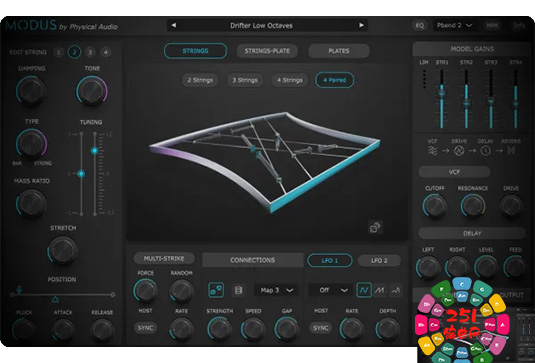Click the Damping knob
Viewport: 535px width, 363px height.
click(31, 91)
